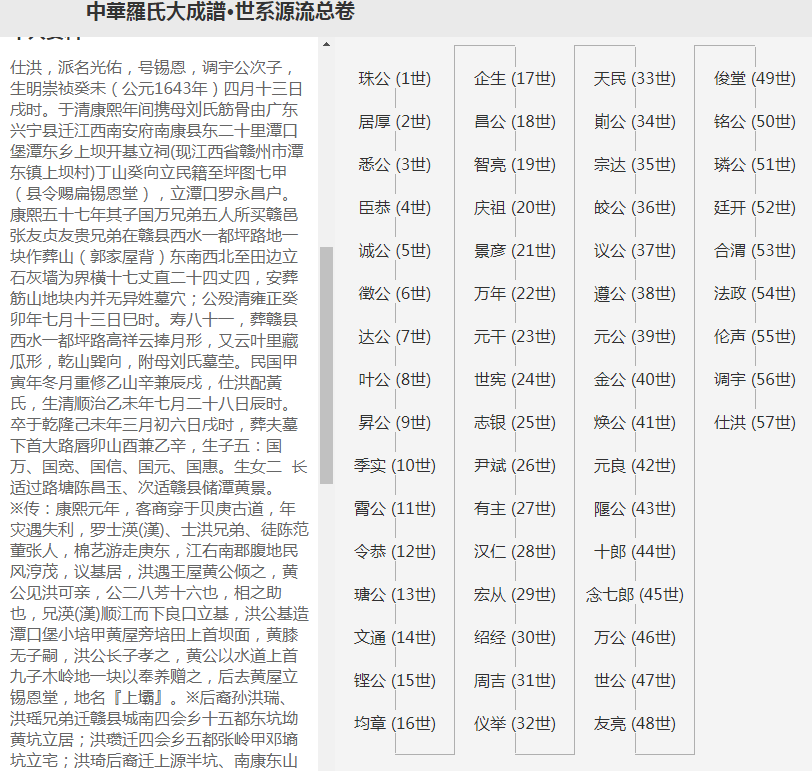Click 法政 (54世)
The height and width of the screenshot is (771, 812).
click(755, 294)
